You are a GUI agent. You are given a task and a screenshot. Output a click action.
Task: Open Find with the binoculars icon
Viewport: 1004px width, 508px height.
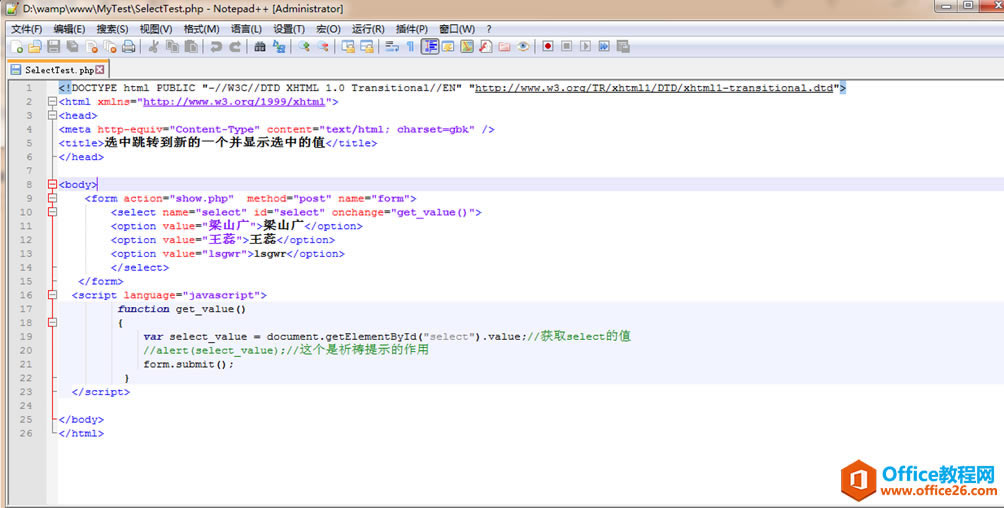click(260, 46)
